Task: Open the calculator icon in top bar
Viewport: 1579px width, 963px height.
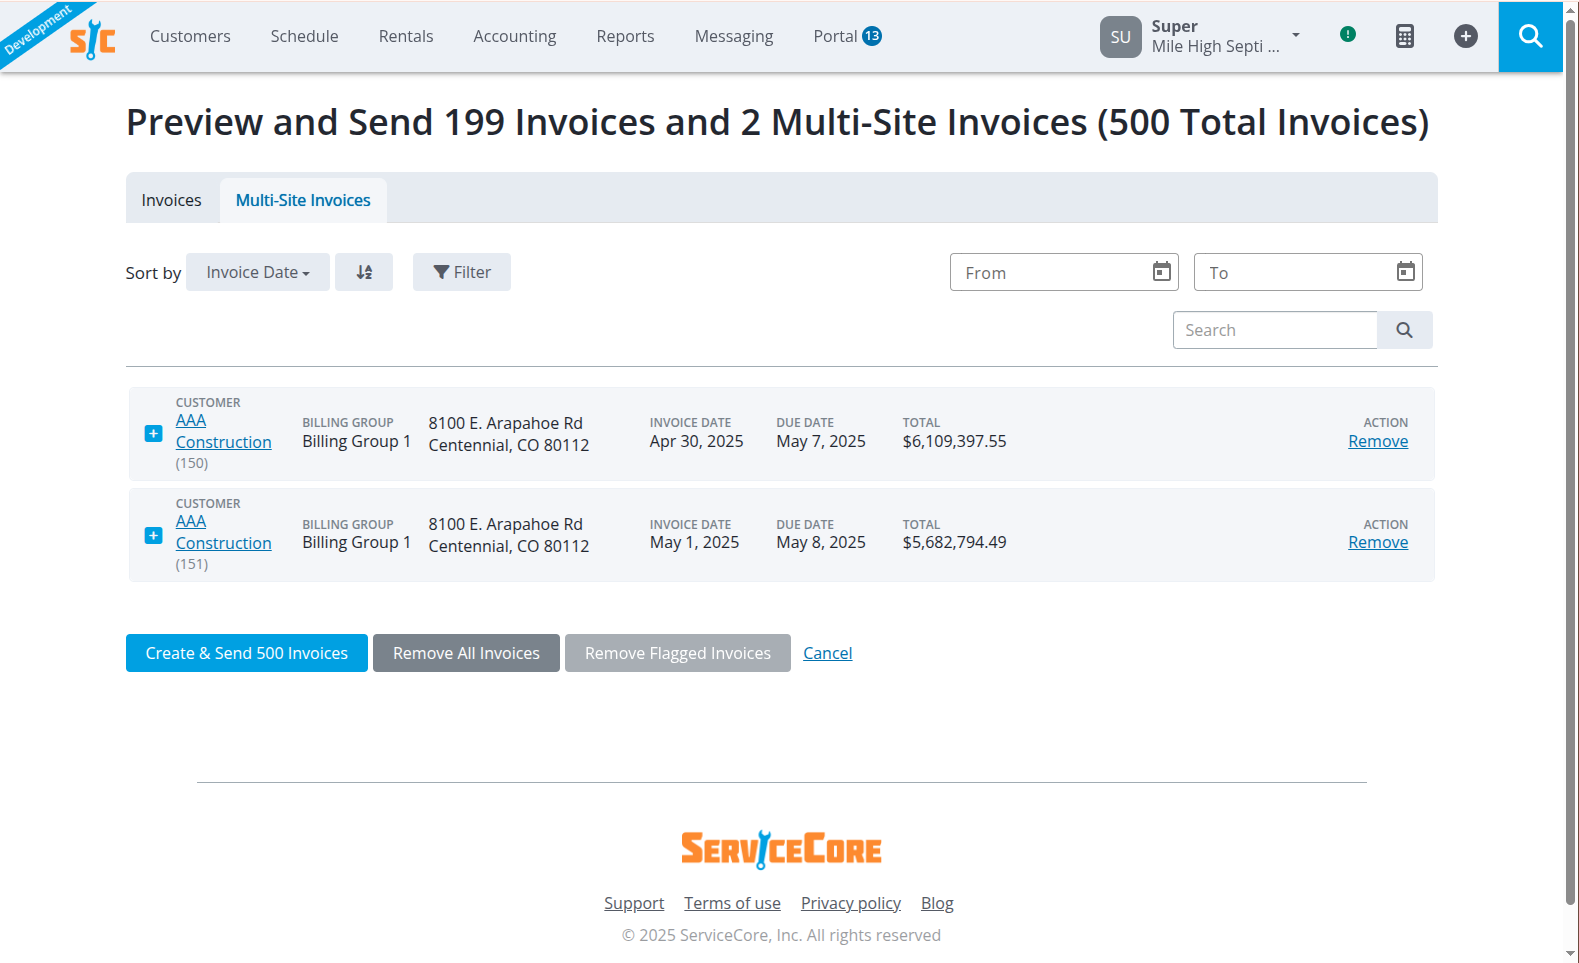Action: (1405, 36)
